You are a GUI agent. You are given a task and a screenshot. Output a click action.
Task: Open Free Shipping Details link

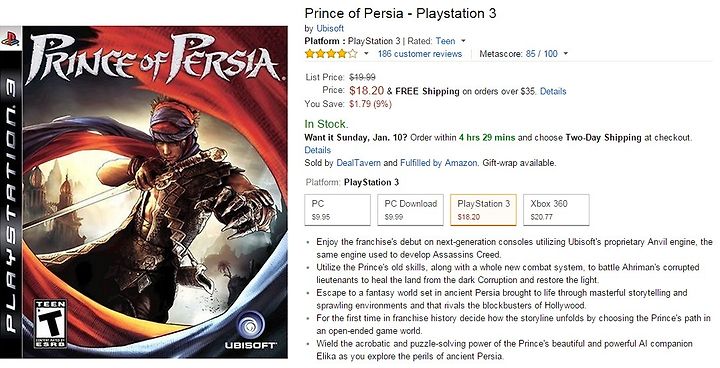(x=553, y=91)
